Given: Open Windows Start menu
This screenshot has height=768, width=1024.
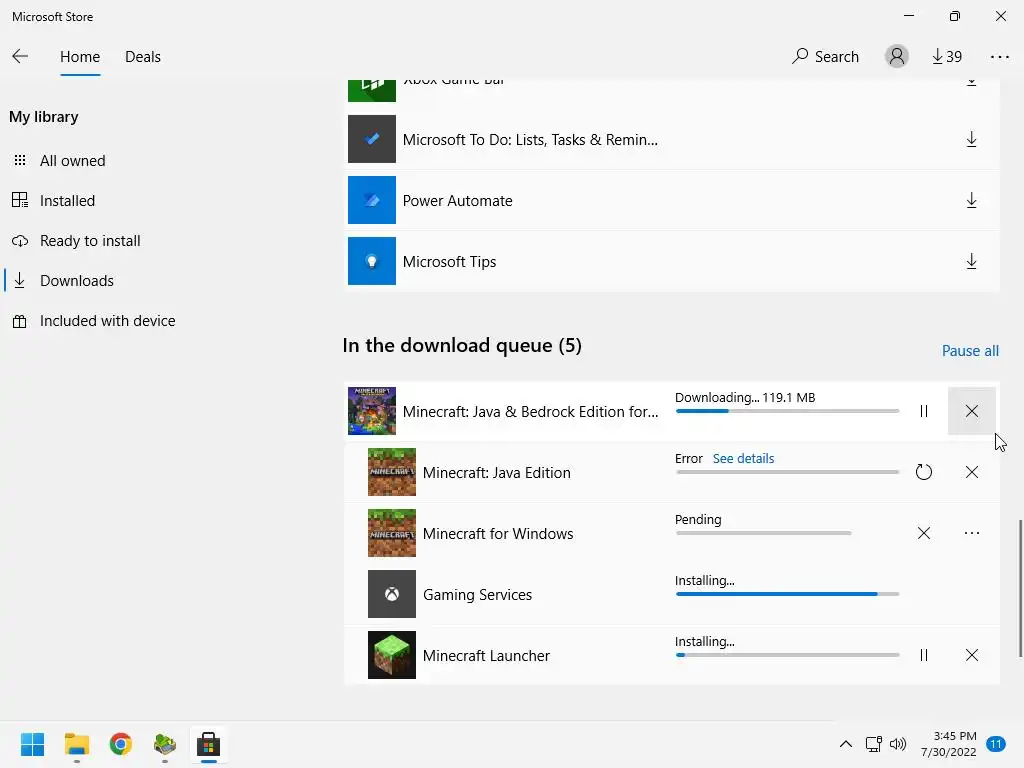Looking at the screenshot, I should point(32,744).
